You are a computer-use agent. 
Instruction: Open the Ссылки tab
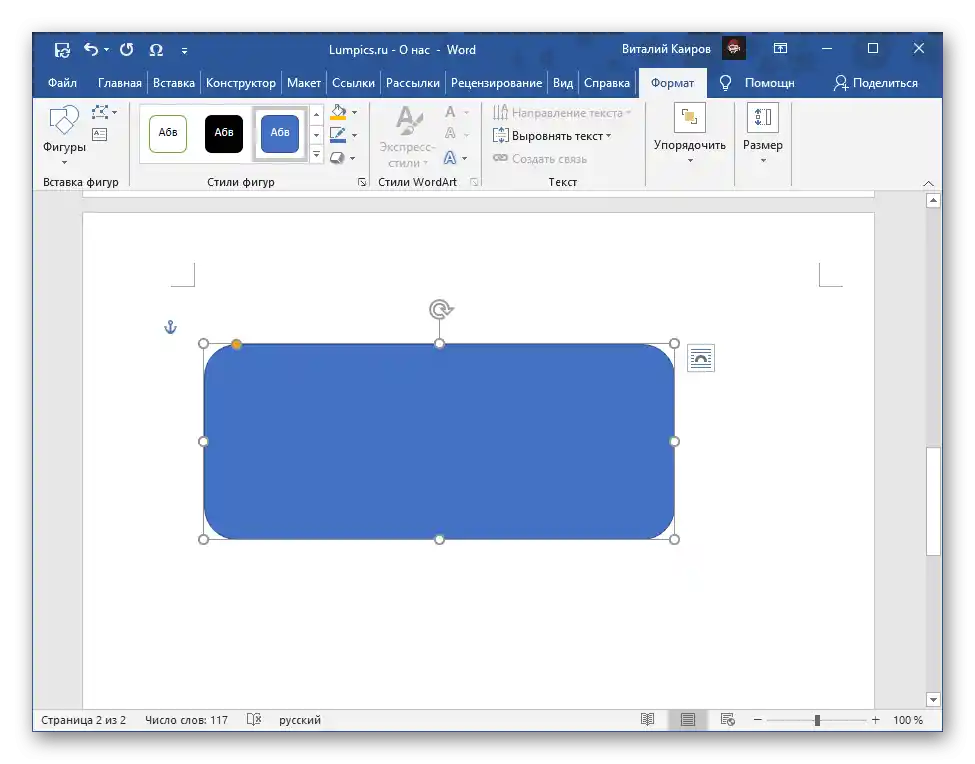click(353, 83)
